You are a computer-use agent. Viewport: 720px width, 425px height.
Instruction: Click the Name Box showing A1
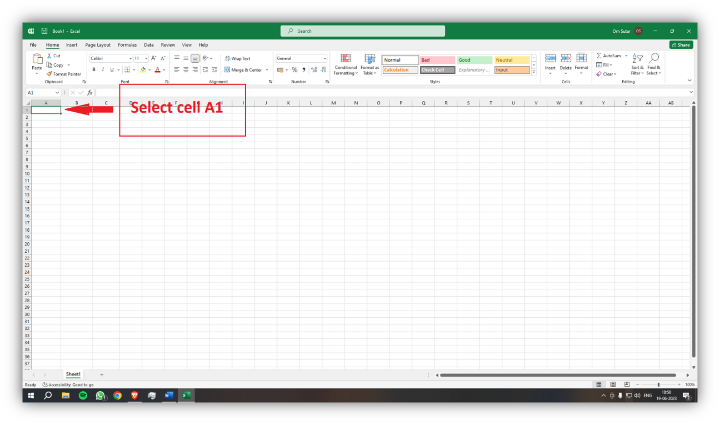[44, 92]
